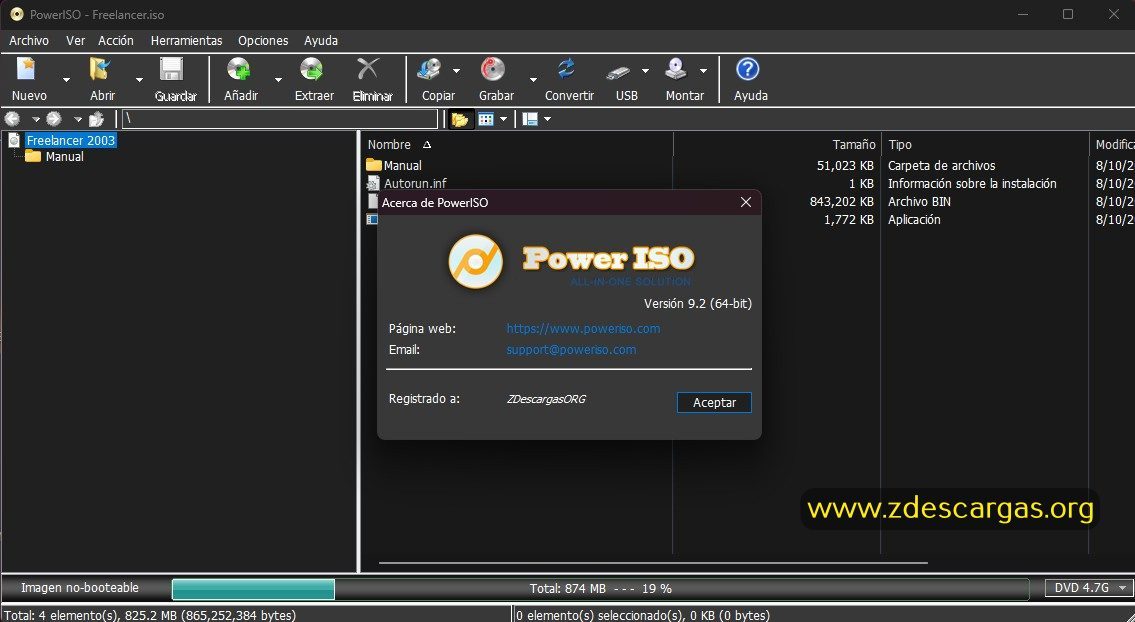Screen dimensions: 1135x622
Task: Click the Aplicación type cell
Action: pos(914,220)
